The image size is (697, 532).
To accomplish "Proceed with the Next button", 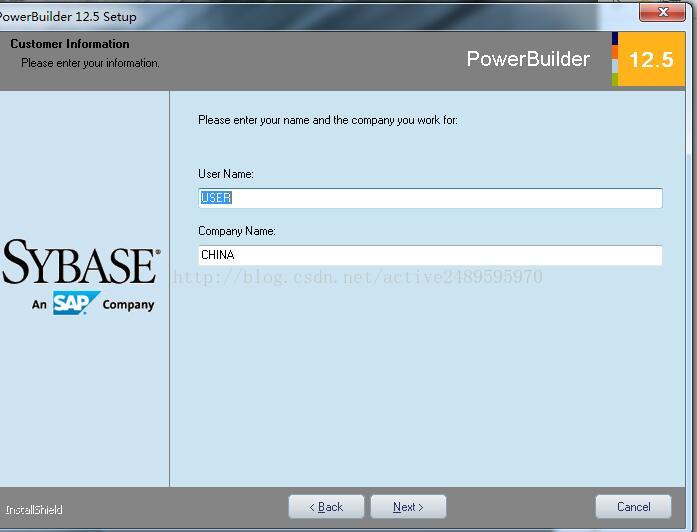I will click(x=408, y=507).
